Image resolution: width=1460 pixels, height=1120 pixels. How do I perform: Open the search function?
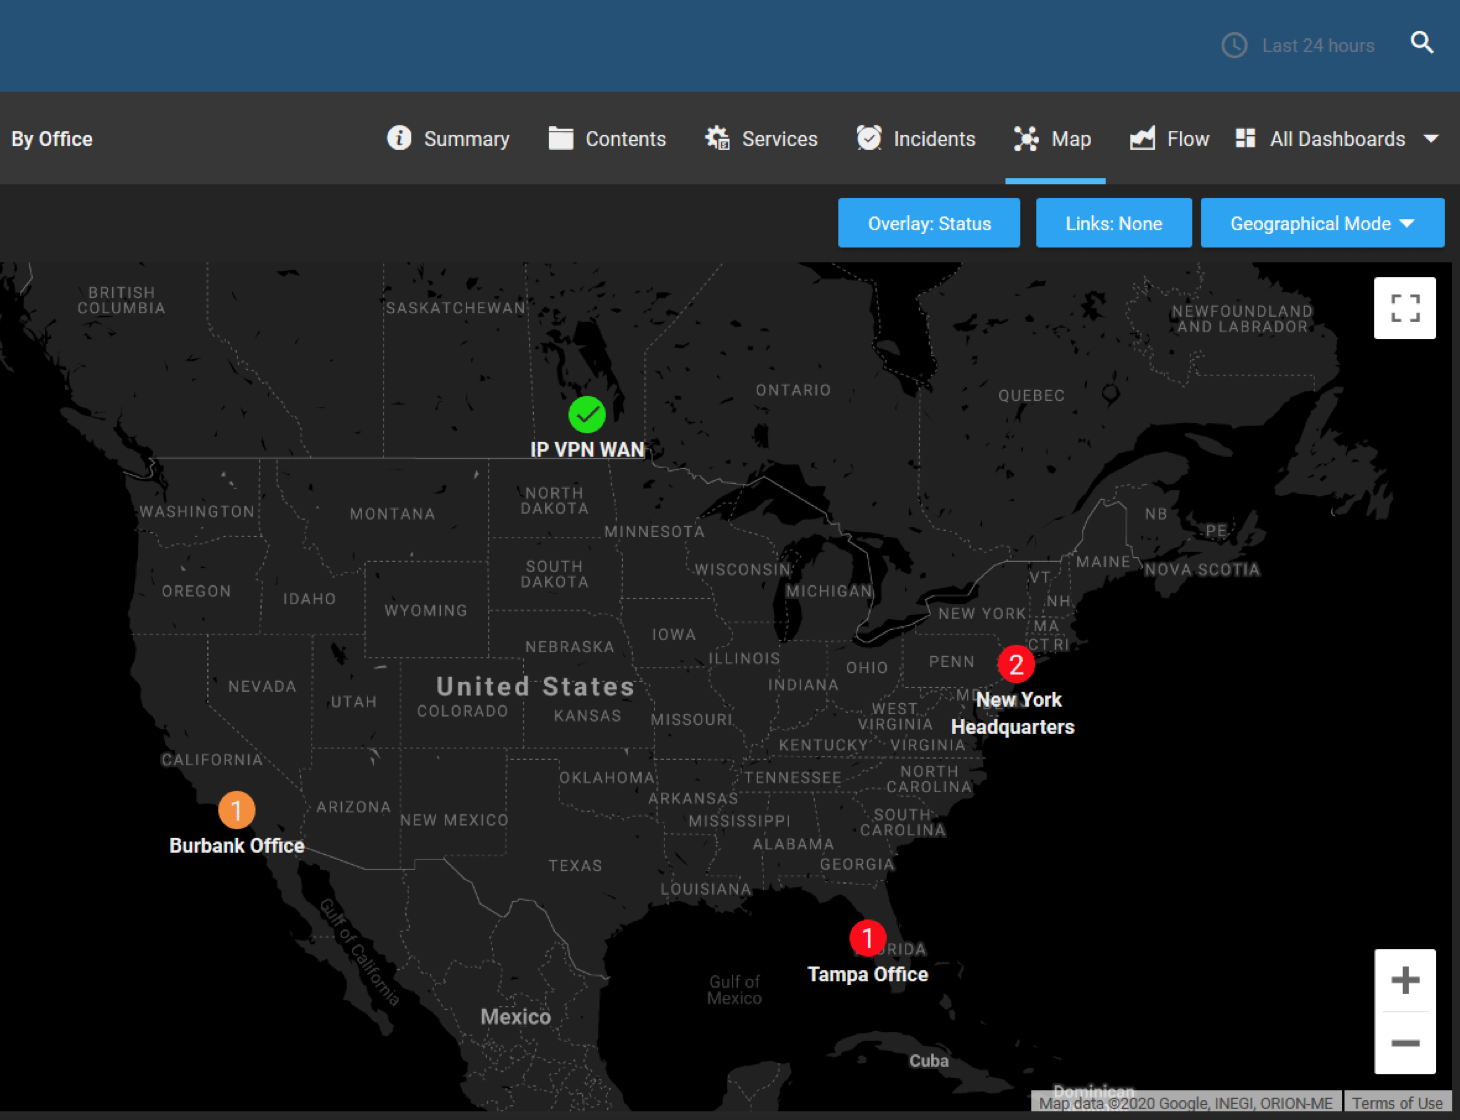click(x=1422, y=44)
